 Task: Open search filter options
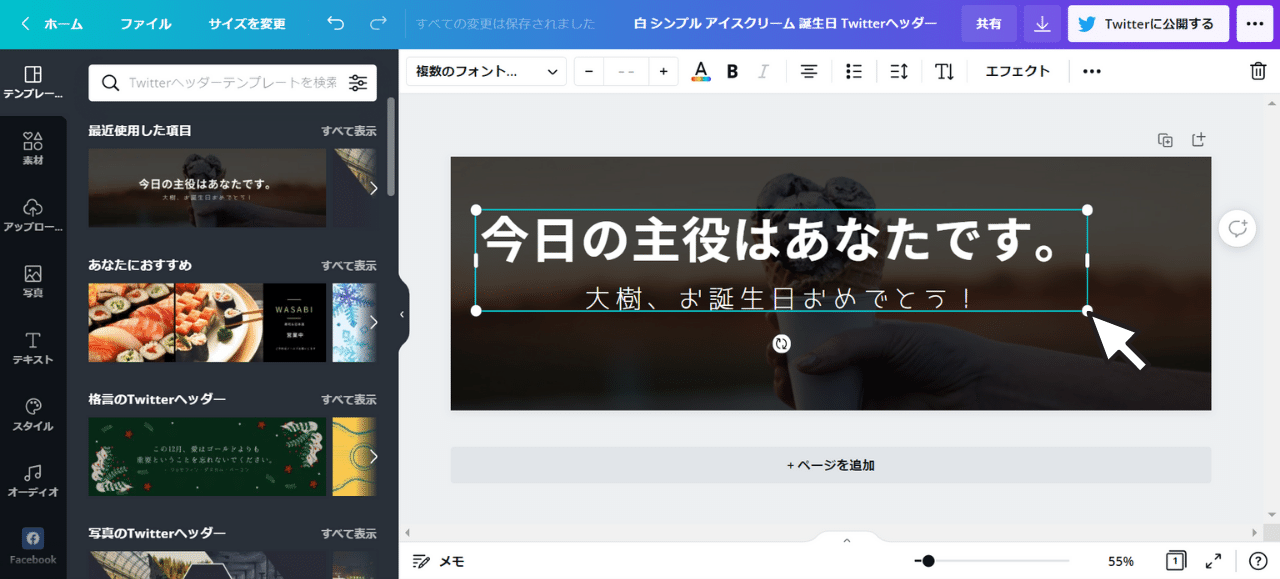click(358, 83)
